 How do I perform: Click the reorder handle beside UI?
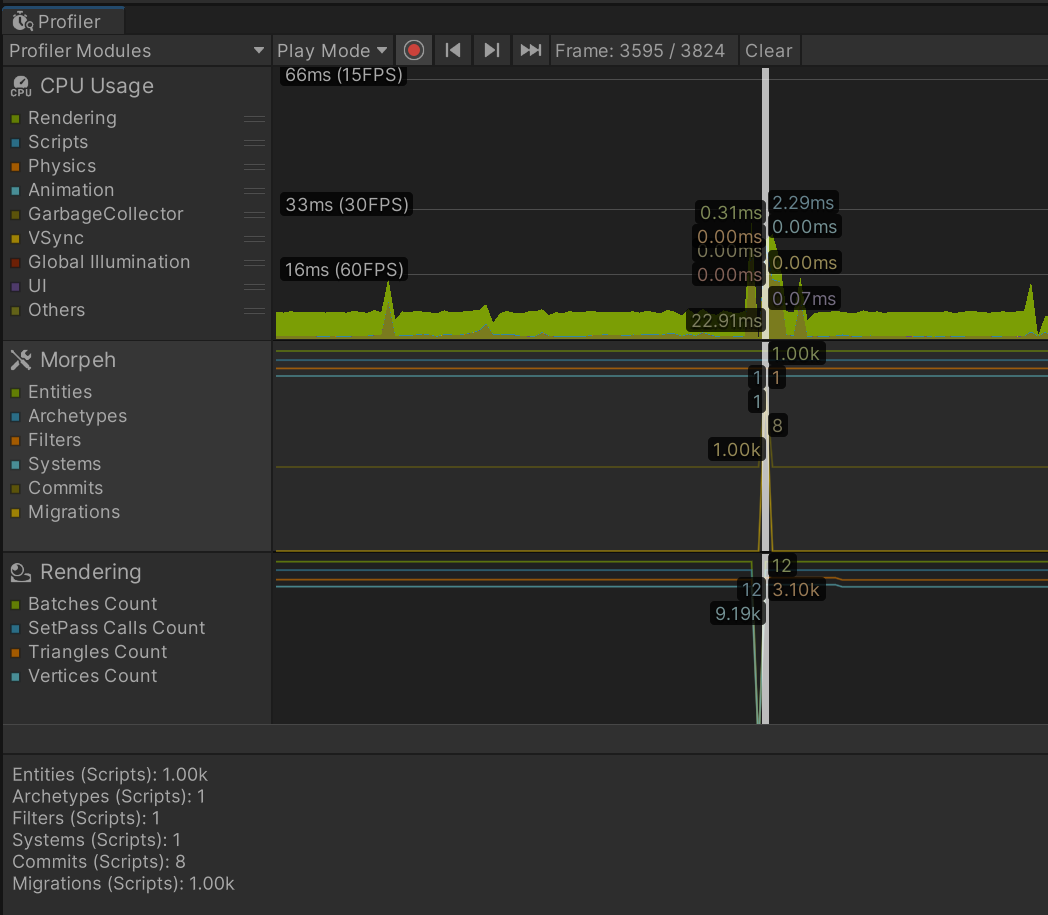pyautogui.click(x=254, y=287)
